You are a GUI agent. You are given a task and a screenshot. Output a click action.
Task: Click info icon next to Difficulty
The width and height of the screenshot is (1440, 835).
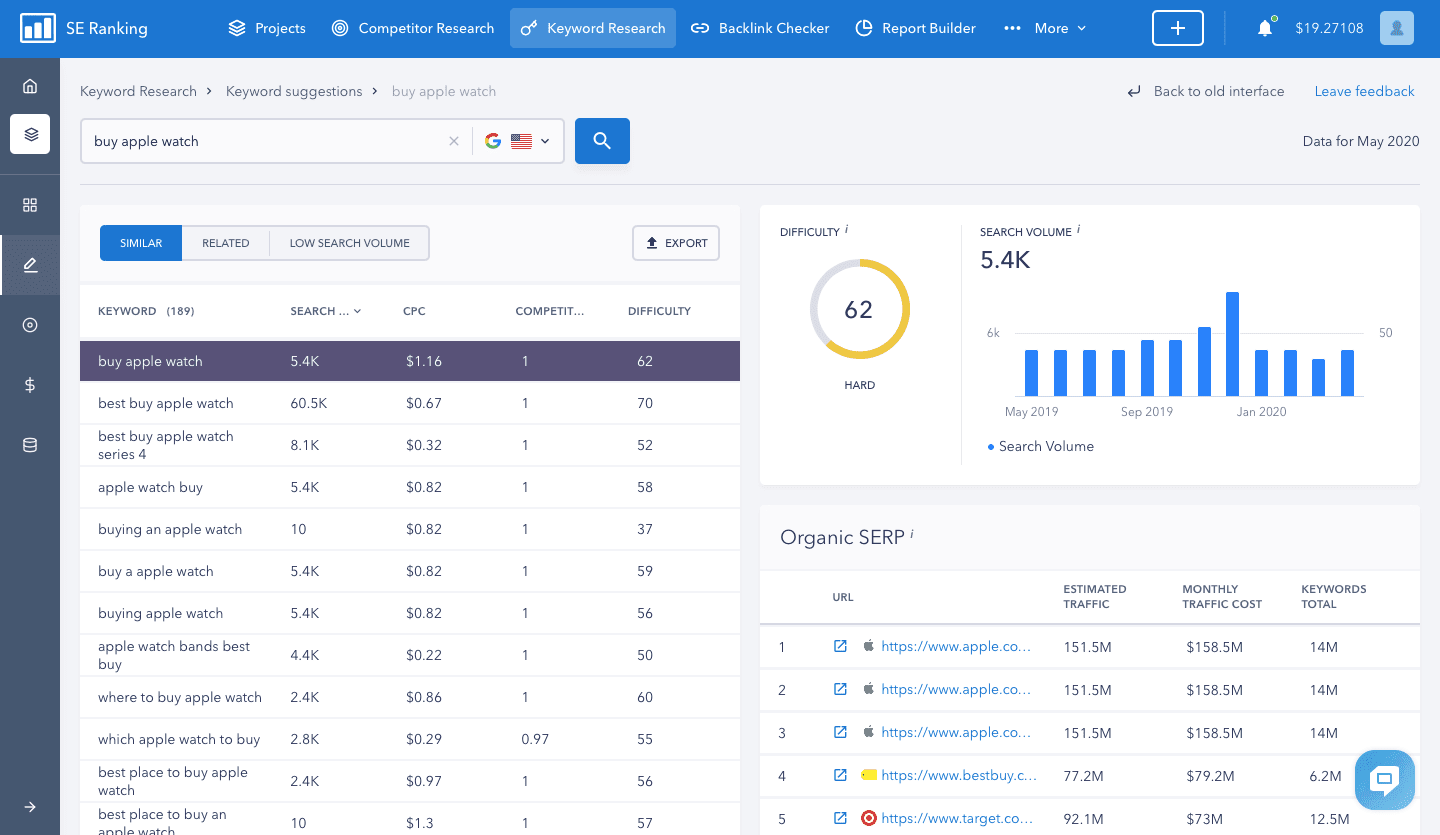point(847,229)
